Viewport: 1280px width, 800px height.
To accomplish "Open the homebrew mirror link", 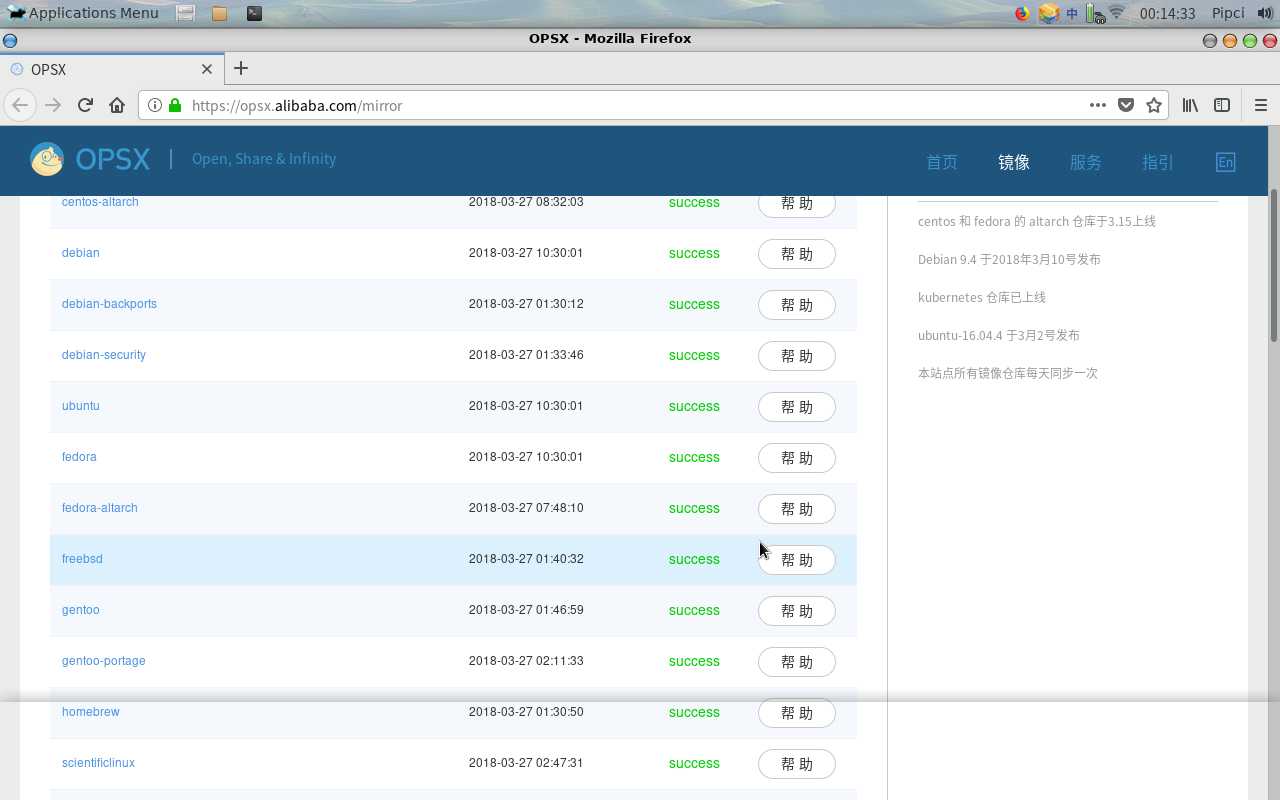I will (90, 712).
